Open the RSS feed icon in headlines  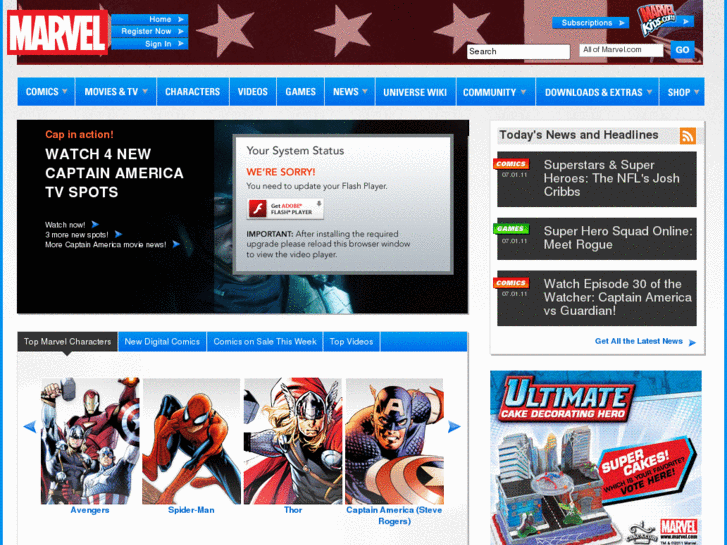click(x=688, y=136)
